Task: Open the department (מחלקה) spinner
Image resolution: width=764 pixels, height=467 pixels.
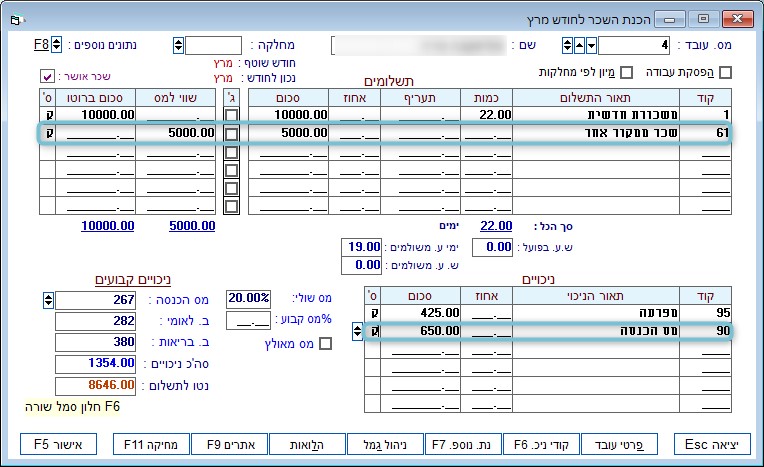Action: [x=178, y=45]
